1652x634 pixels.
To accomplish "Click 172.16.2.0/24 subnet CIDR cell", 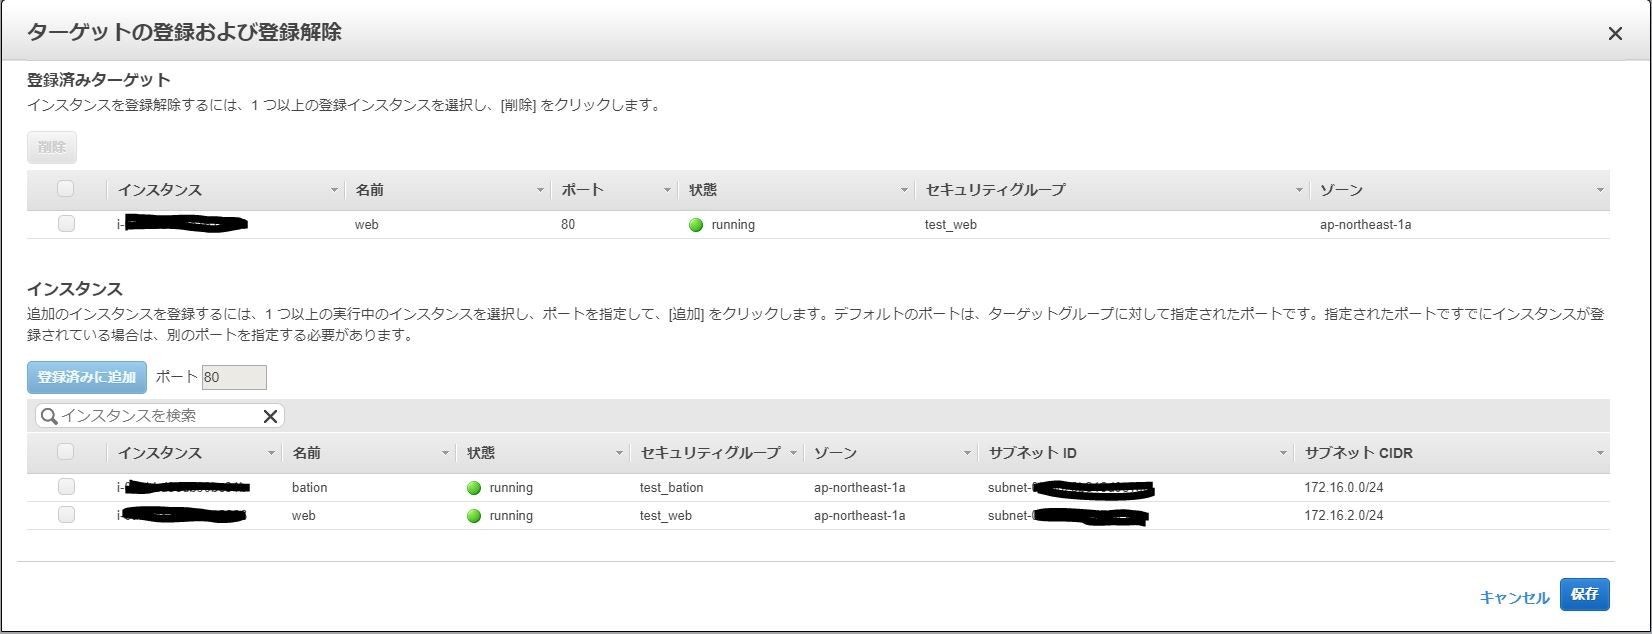I will [1344, 516].
